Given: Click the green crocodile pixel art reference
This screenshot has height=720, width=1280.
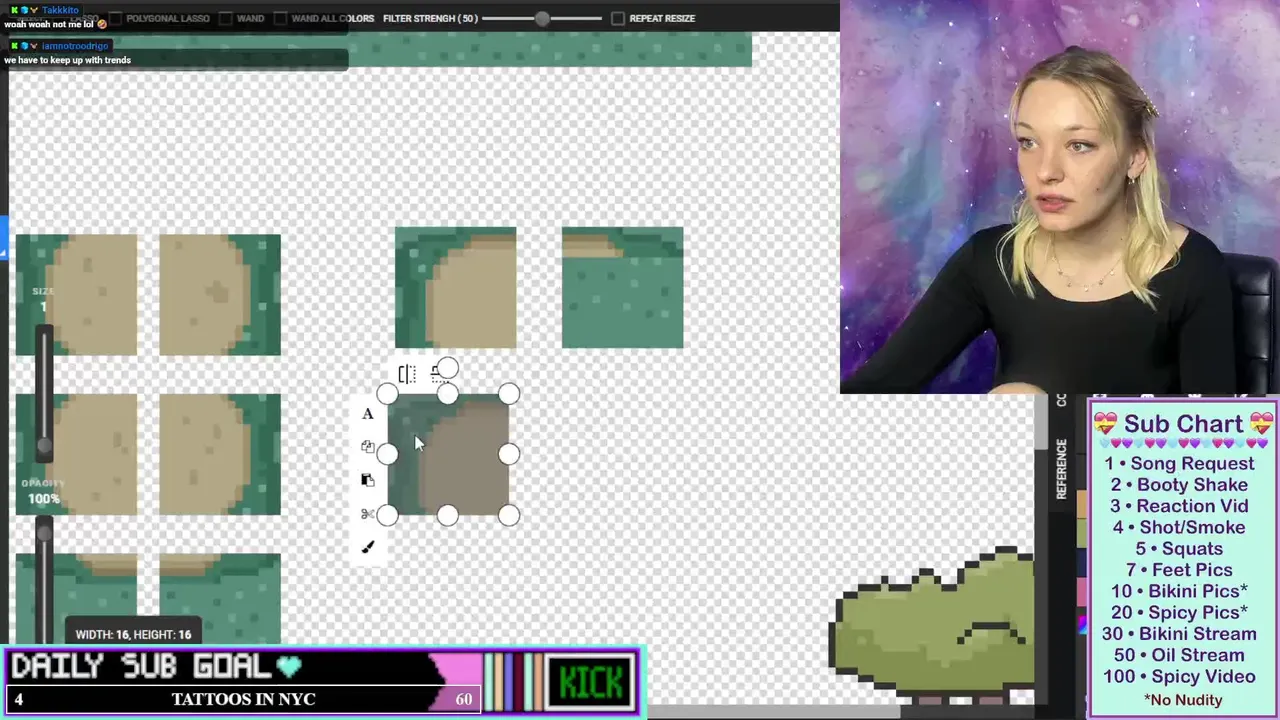Looking at the screenshot, I should pos(933,622).
